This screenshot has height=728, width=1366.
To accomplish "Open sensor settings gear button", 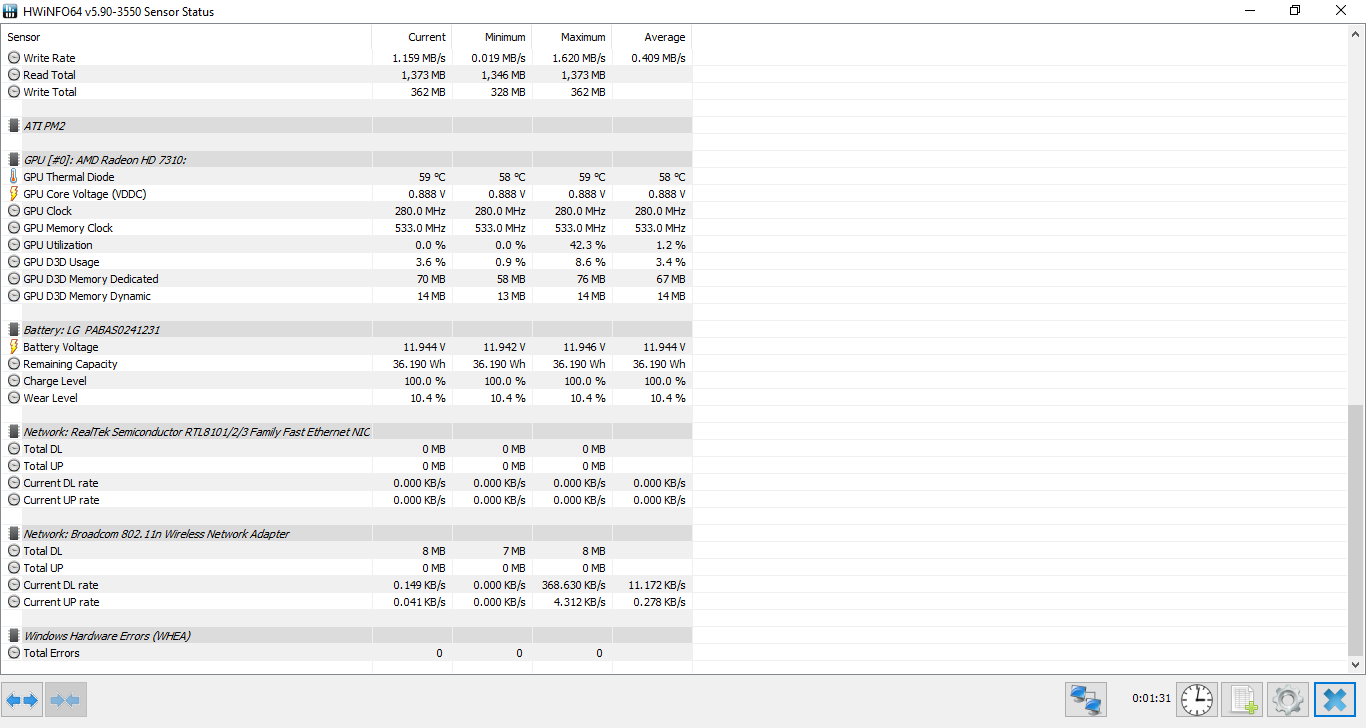I will tap(1286, 699).
